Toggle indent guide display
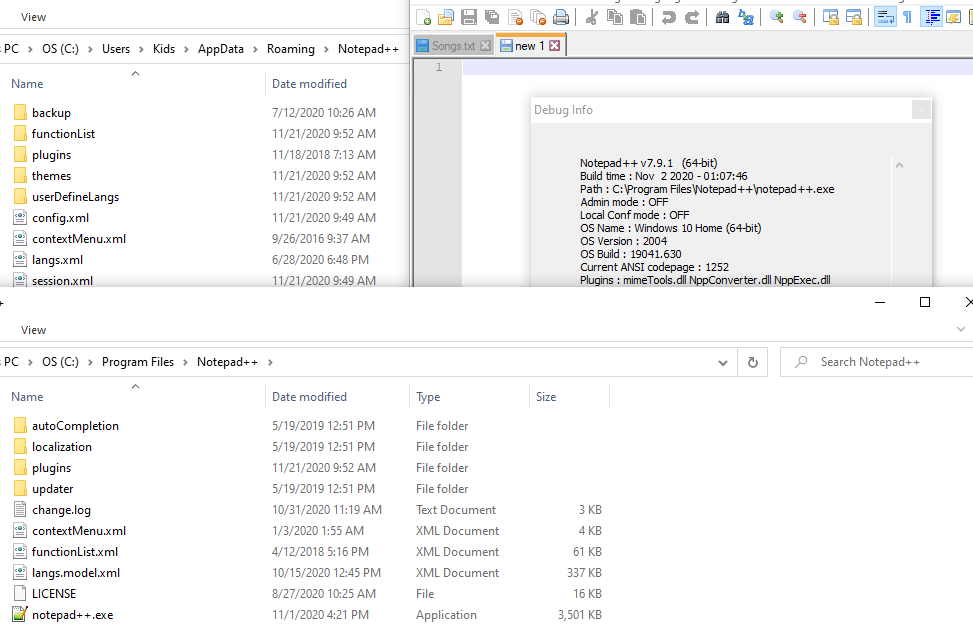Screen dimensions: 973x627 [931, 17]
